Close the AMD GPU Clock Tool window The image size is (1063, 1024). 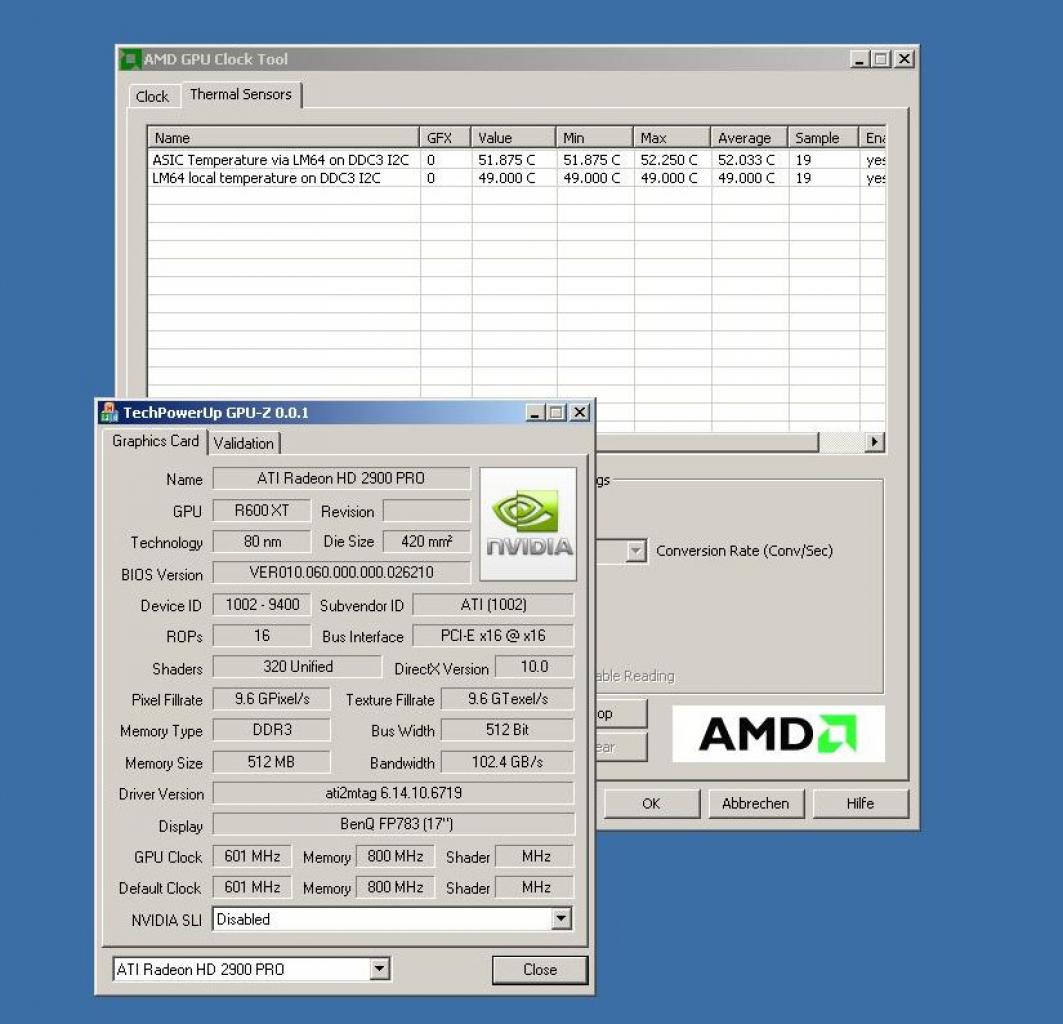pos(904,59)
